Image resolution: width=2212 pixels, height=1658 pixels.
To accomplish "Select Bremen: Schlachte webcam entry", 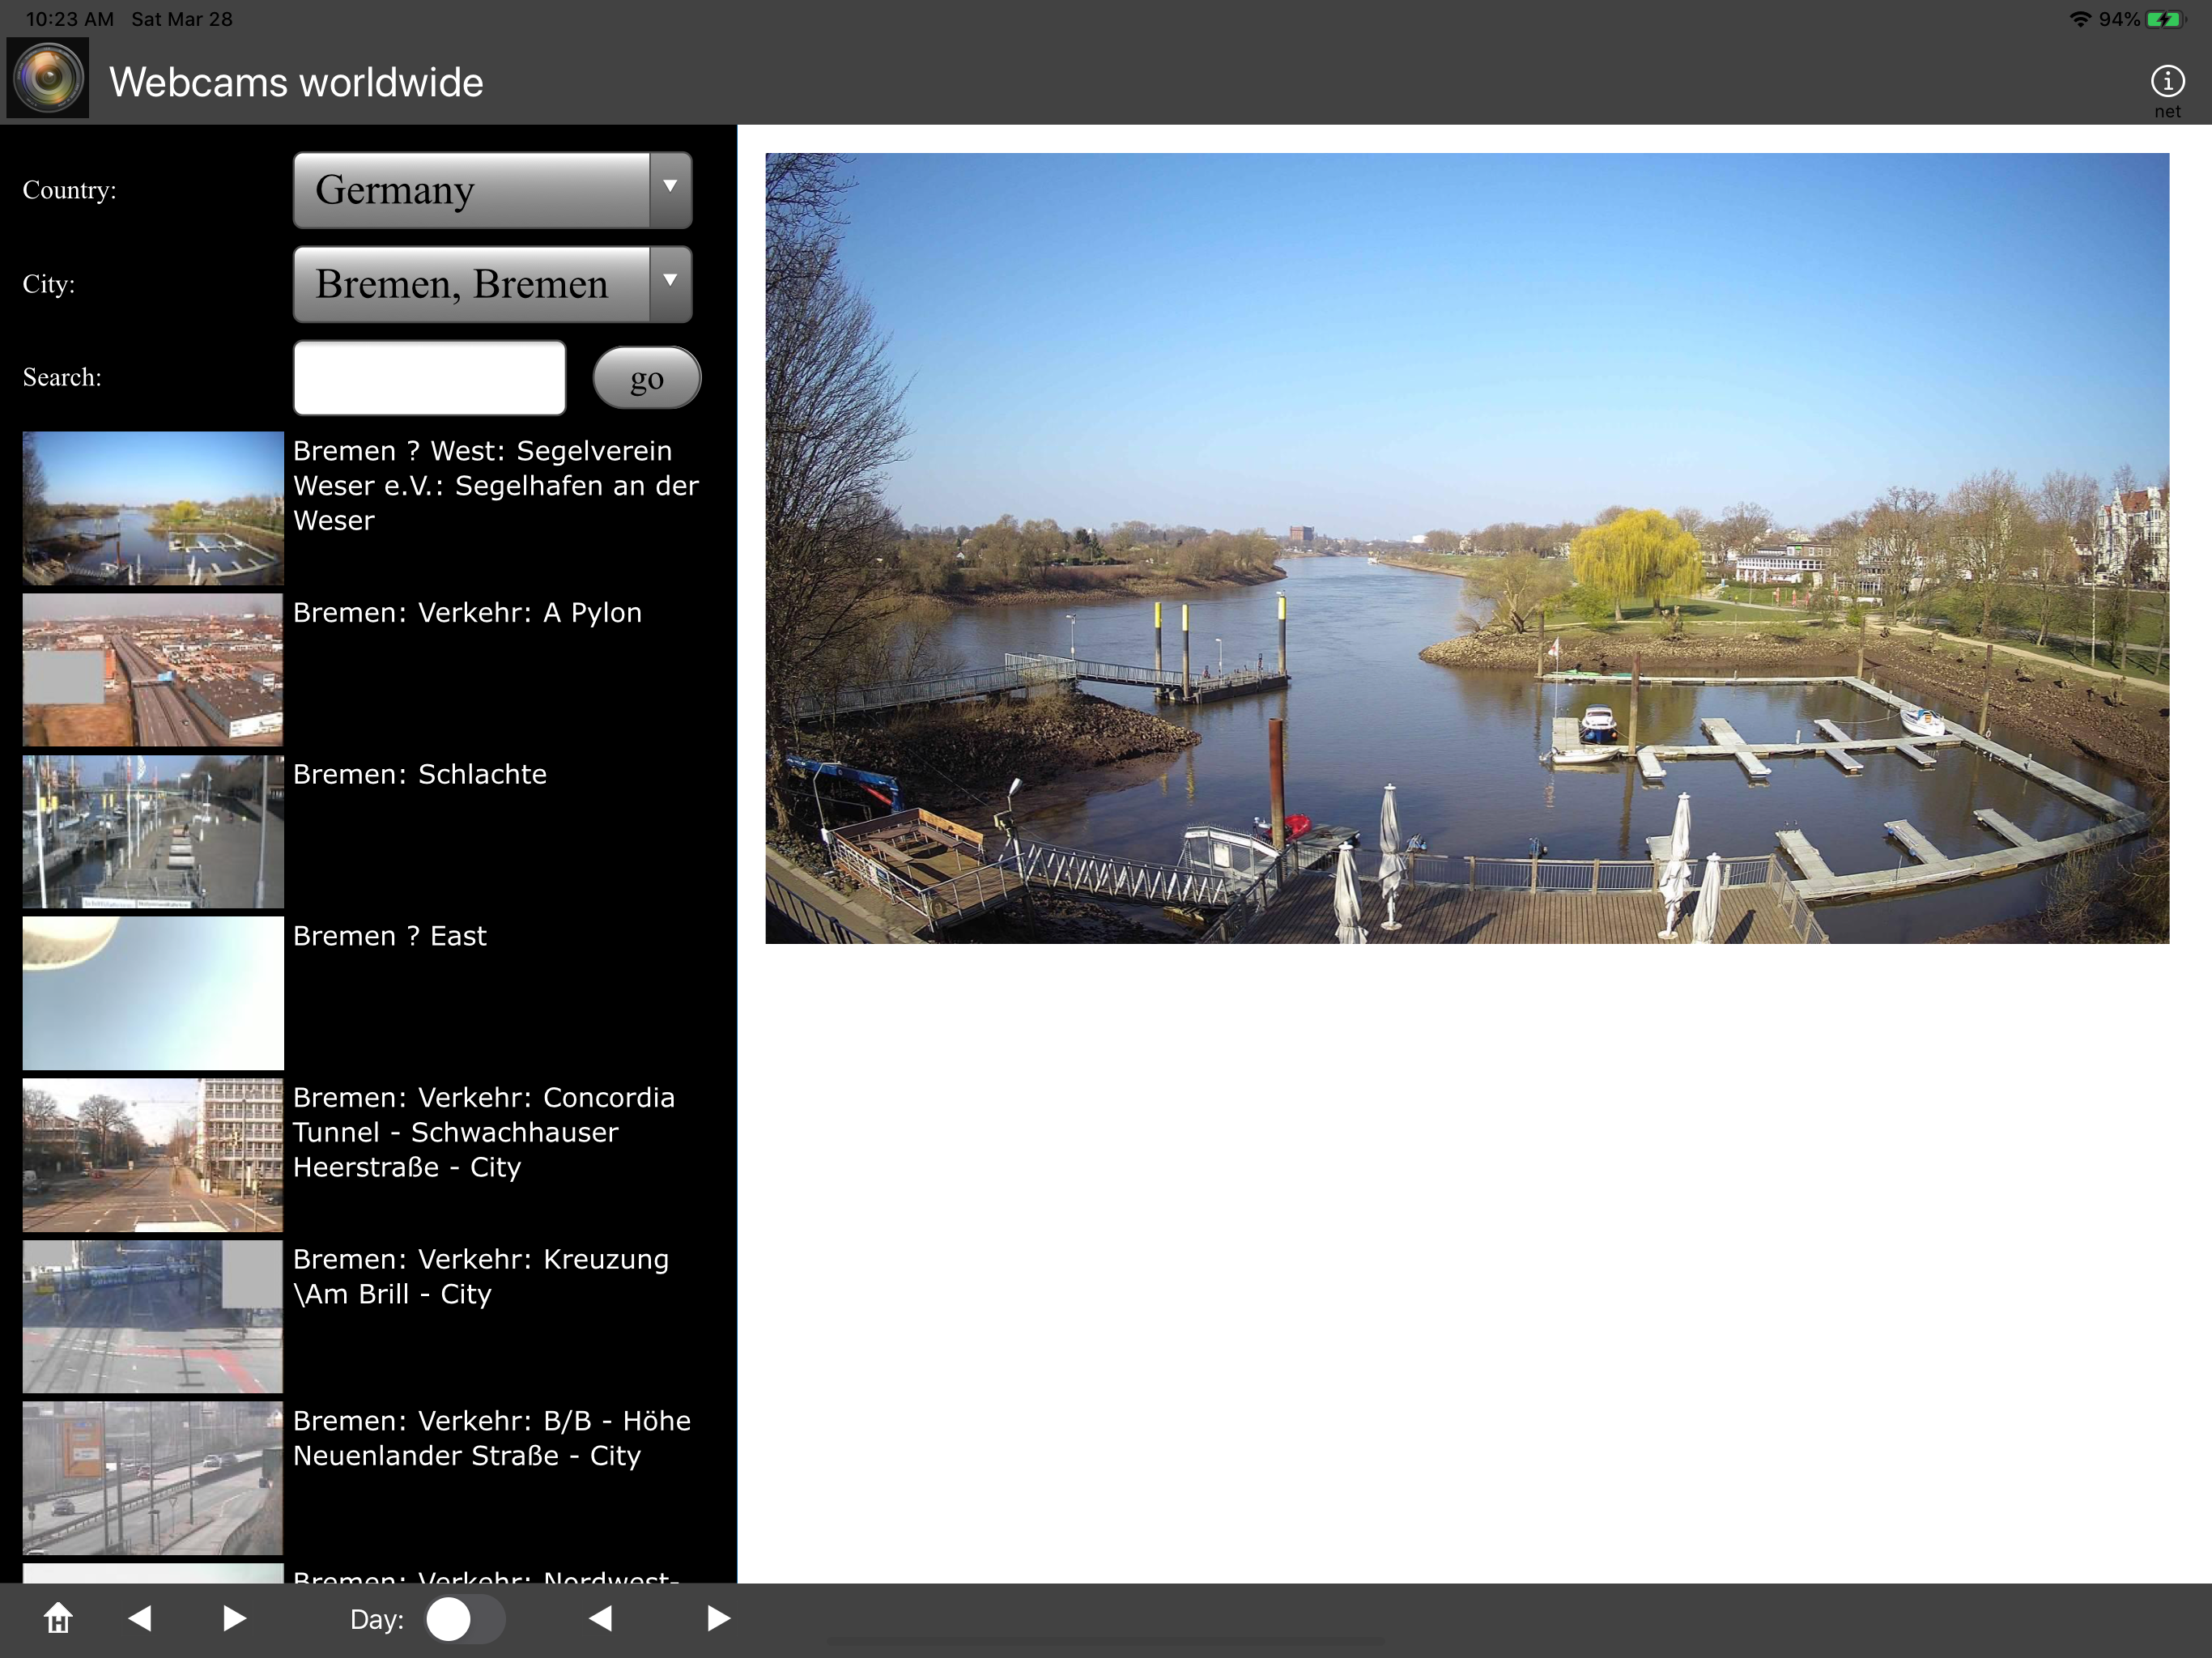I will [x=419, y=775].
